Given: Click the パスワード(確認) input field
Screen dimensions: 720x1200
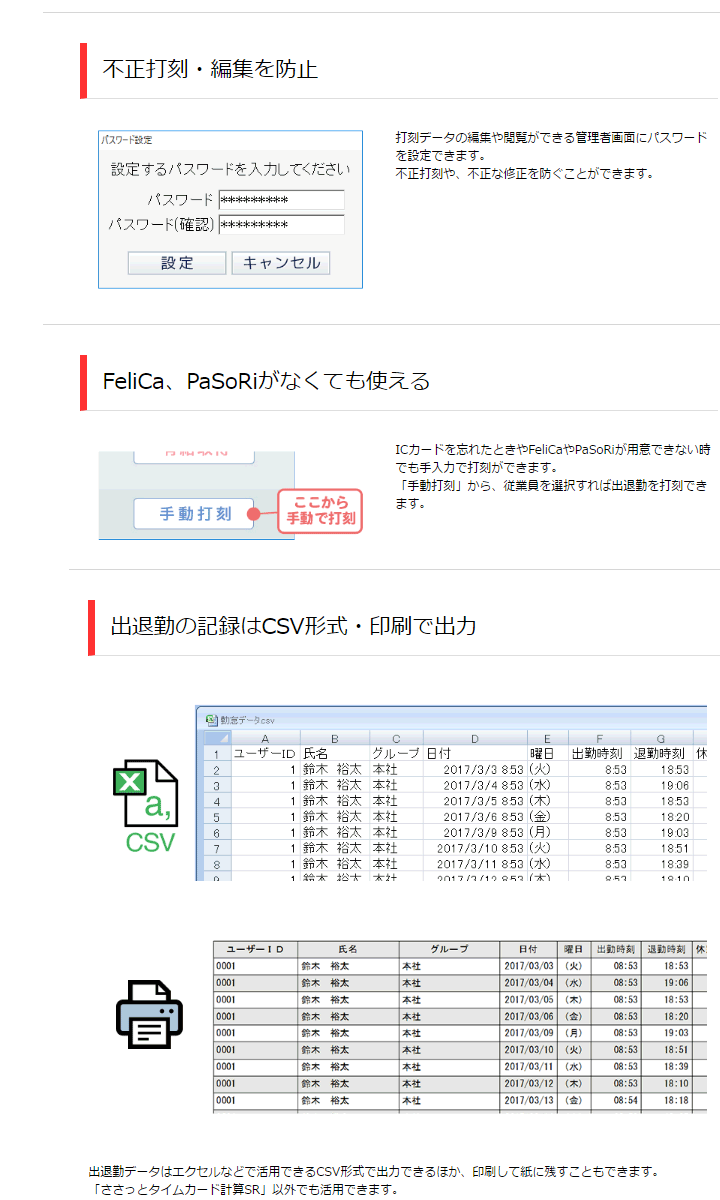Looking at the screenshot, I should (281, 225).
